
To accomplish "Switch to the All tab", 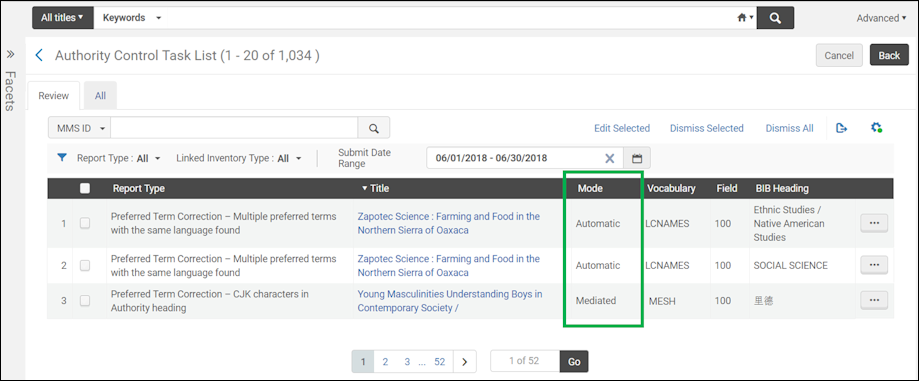I will point(100,96).
